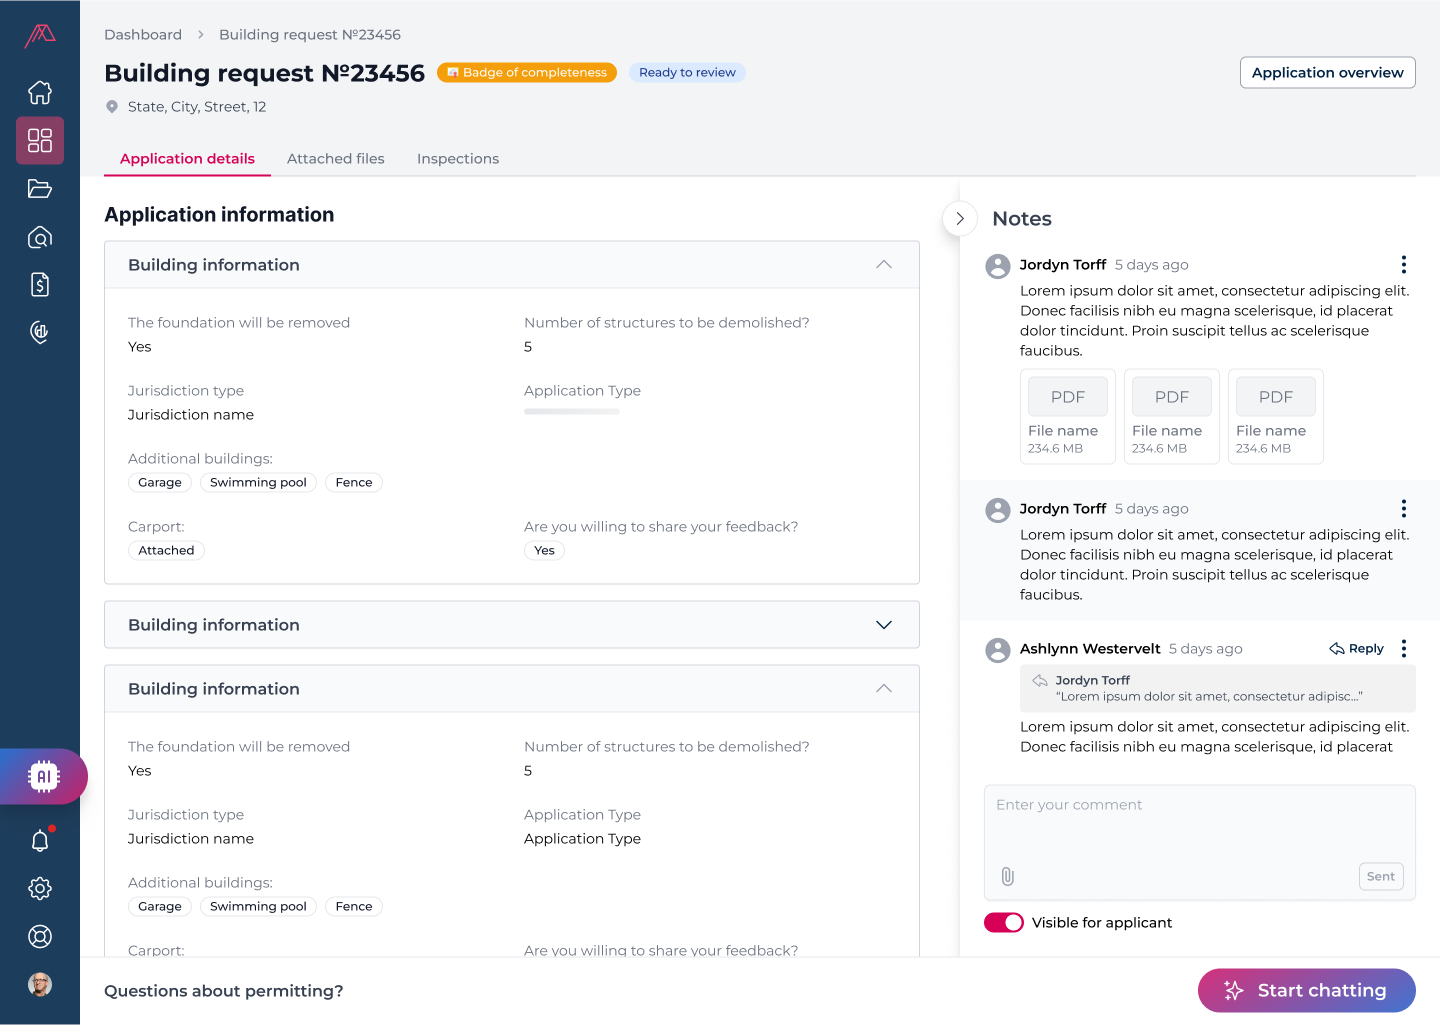This screenshot has height=1025, width=1440.
Task: Collapse the first Building information section
Action: click(x=884, y=265)
